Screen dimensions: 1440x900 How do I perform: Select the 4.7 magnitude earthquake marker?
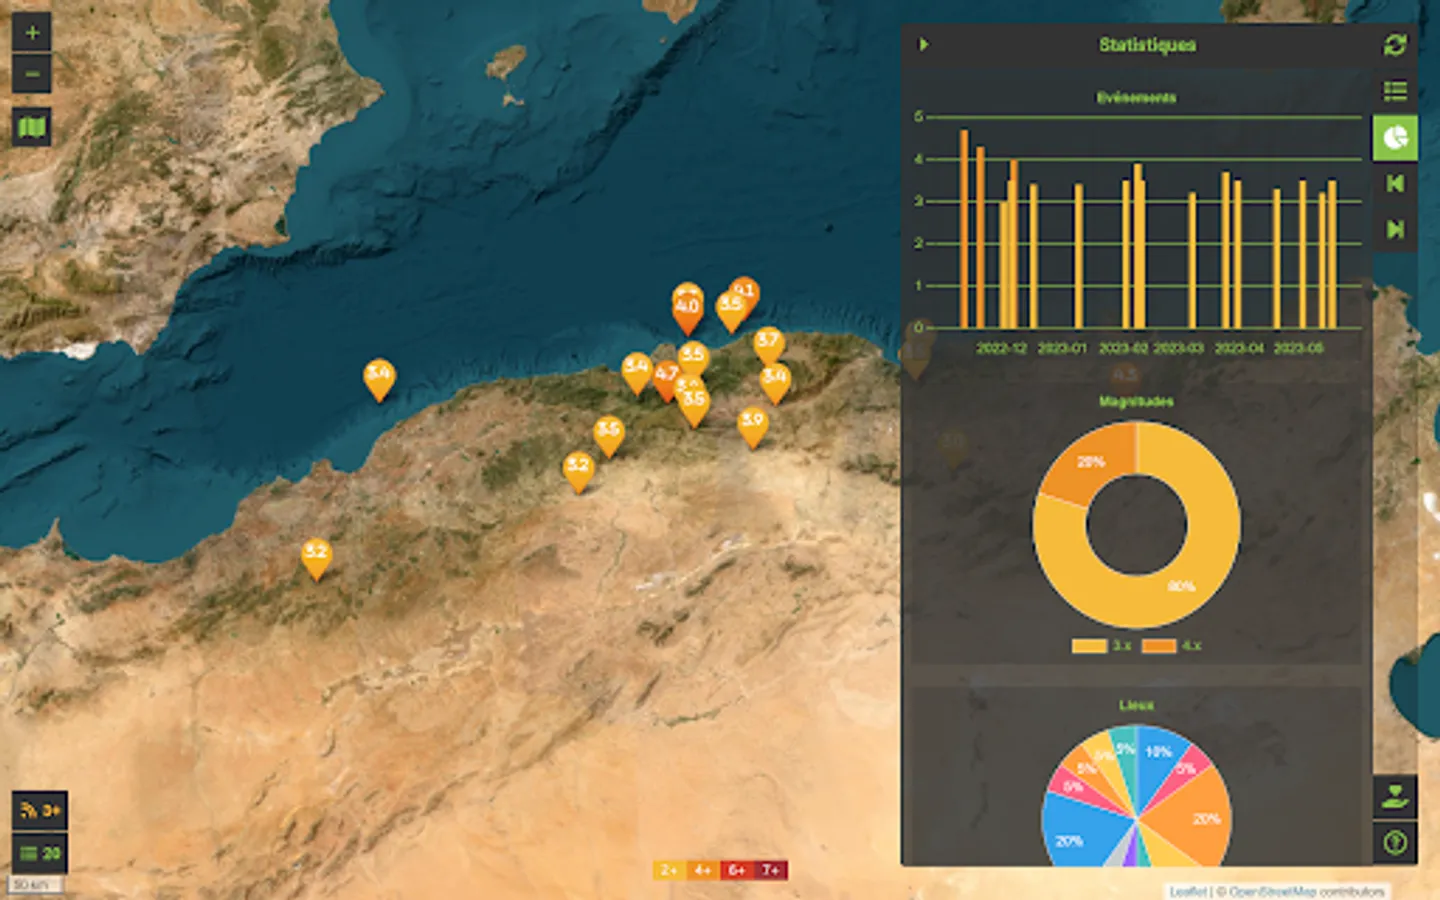[x=666, y=380]
